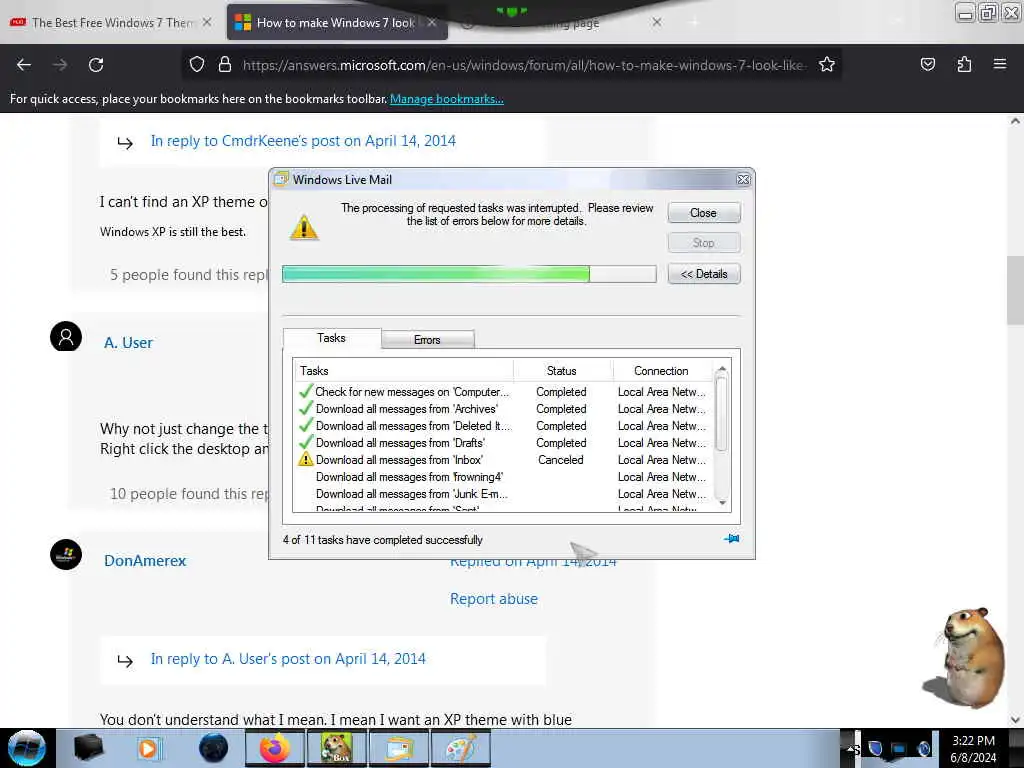Open the Windows Start orb

coord(27,748)
